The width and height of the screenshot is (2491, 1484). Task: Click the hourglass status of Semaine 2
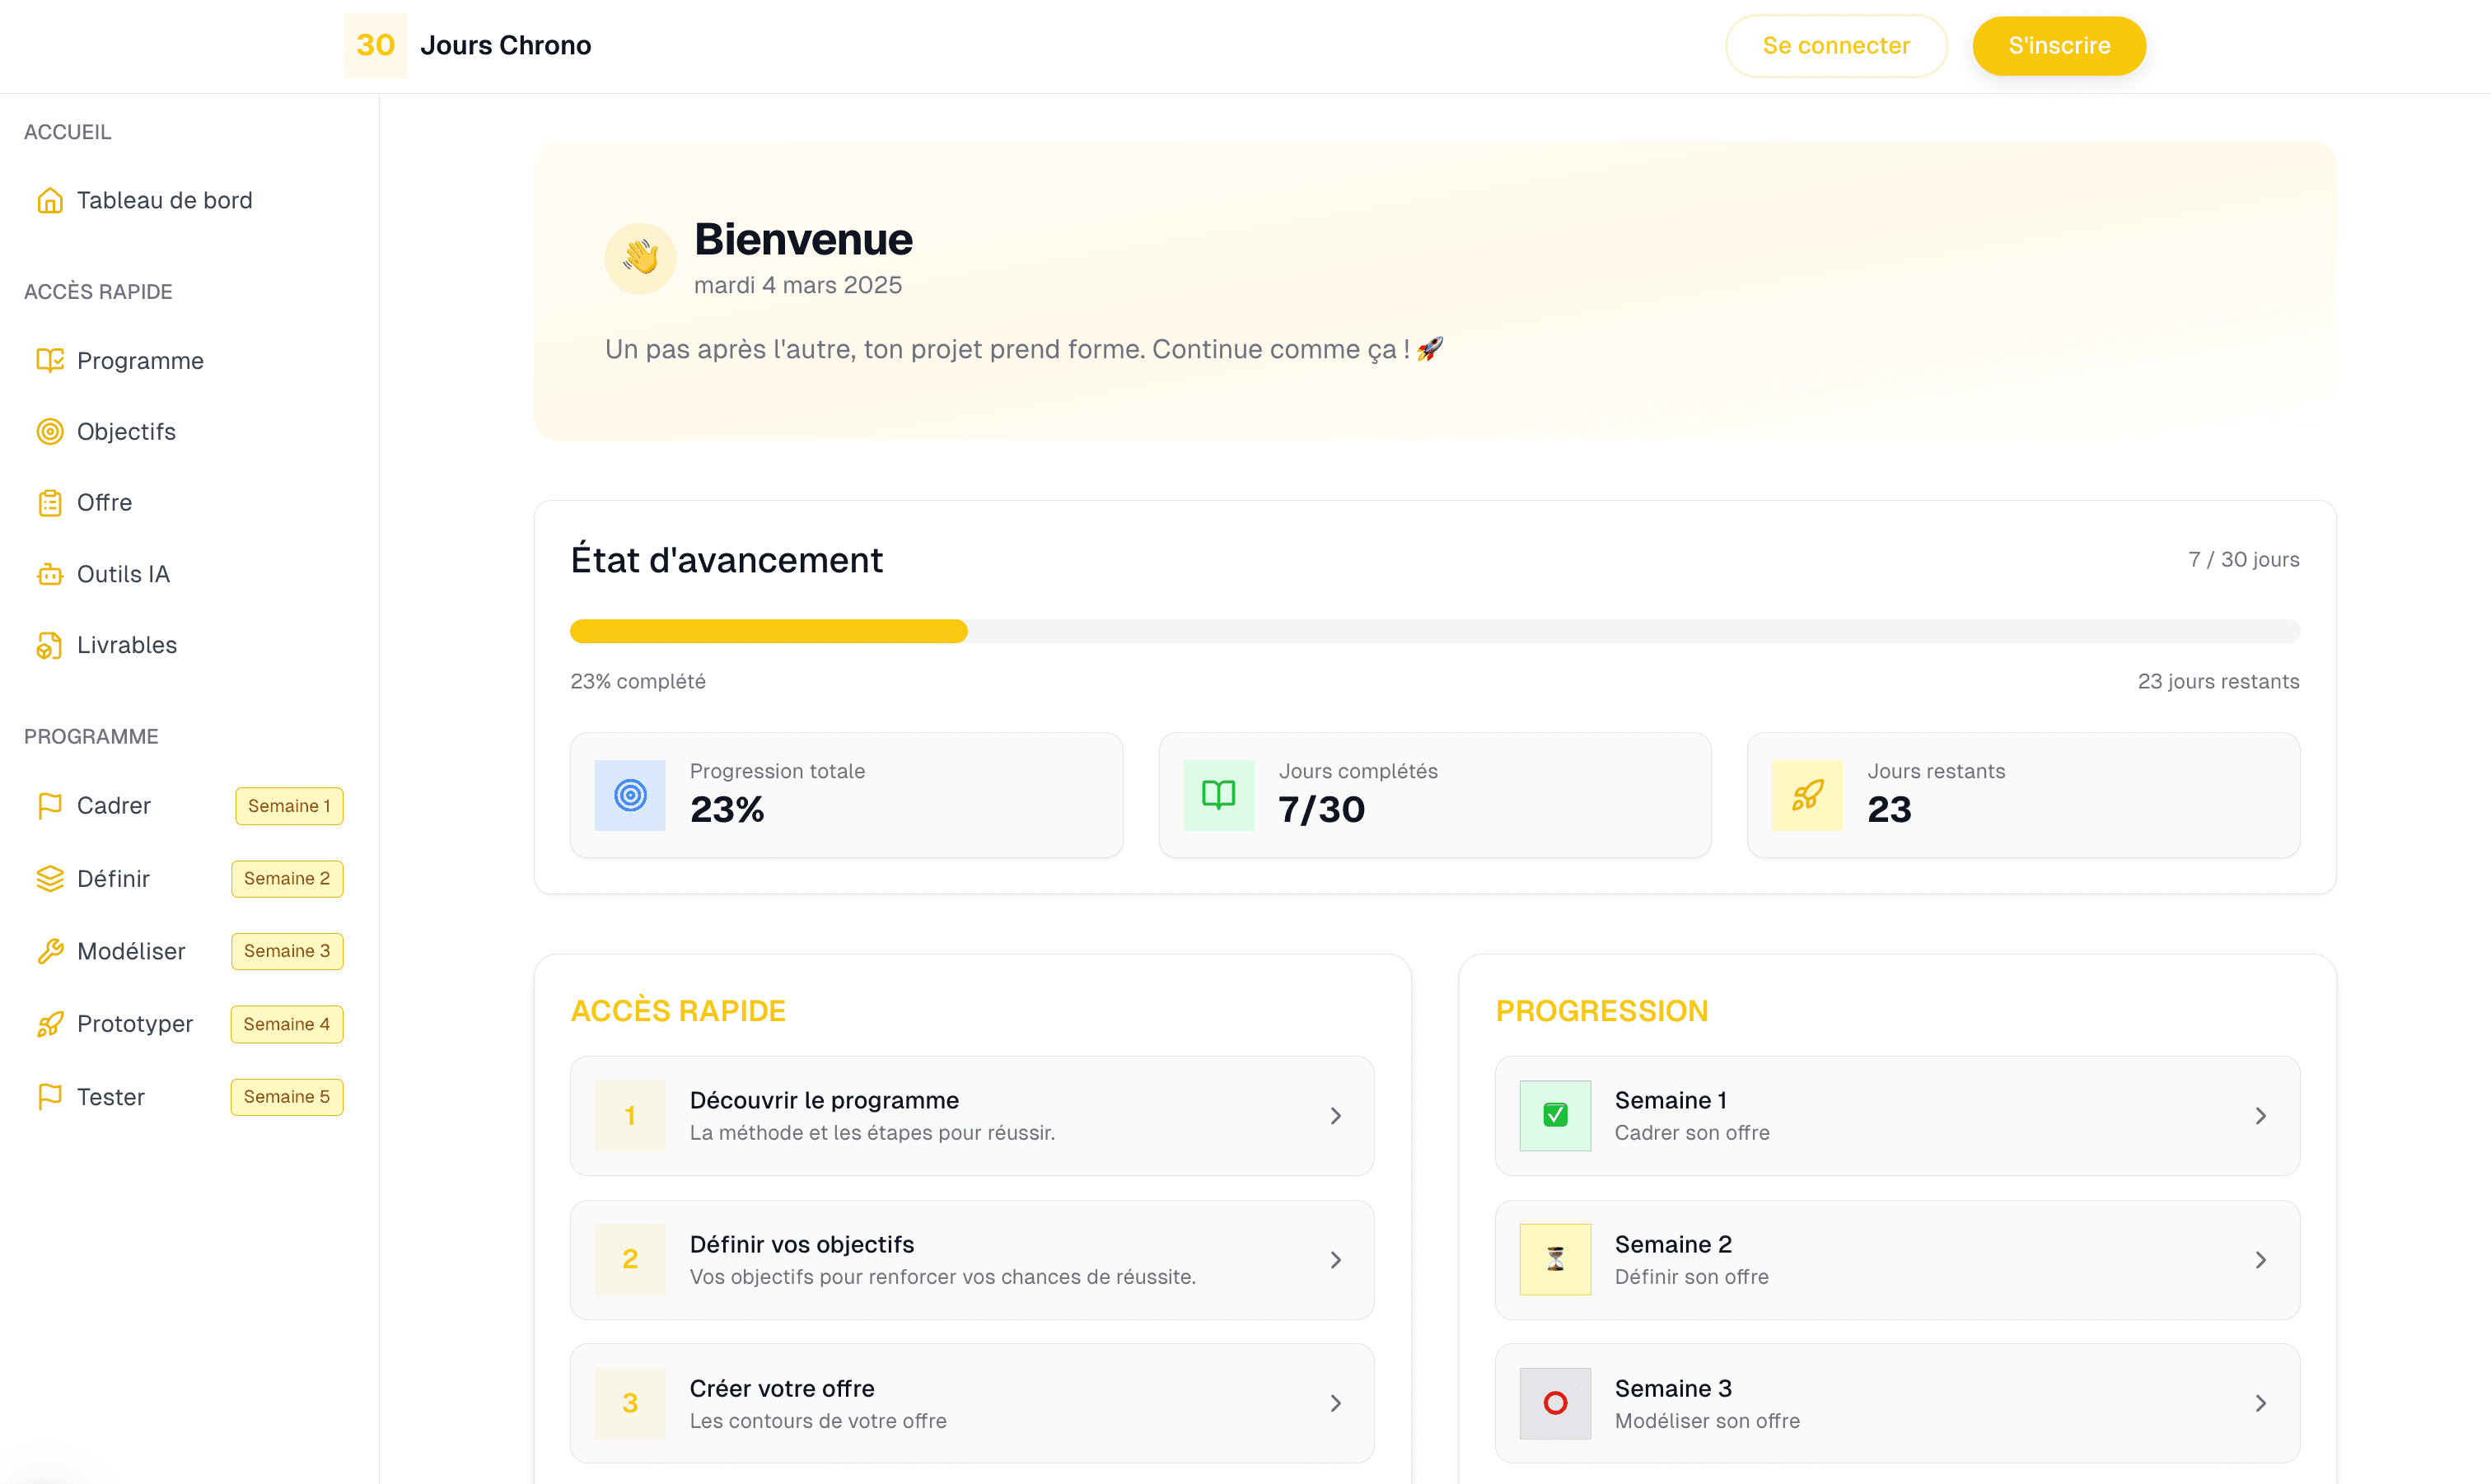pyautogui.click(x=1554, y=1260)
